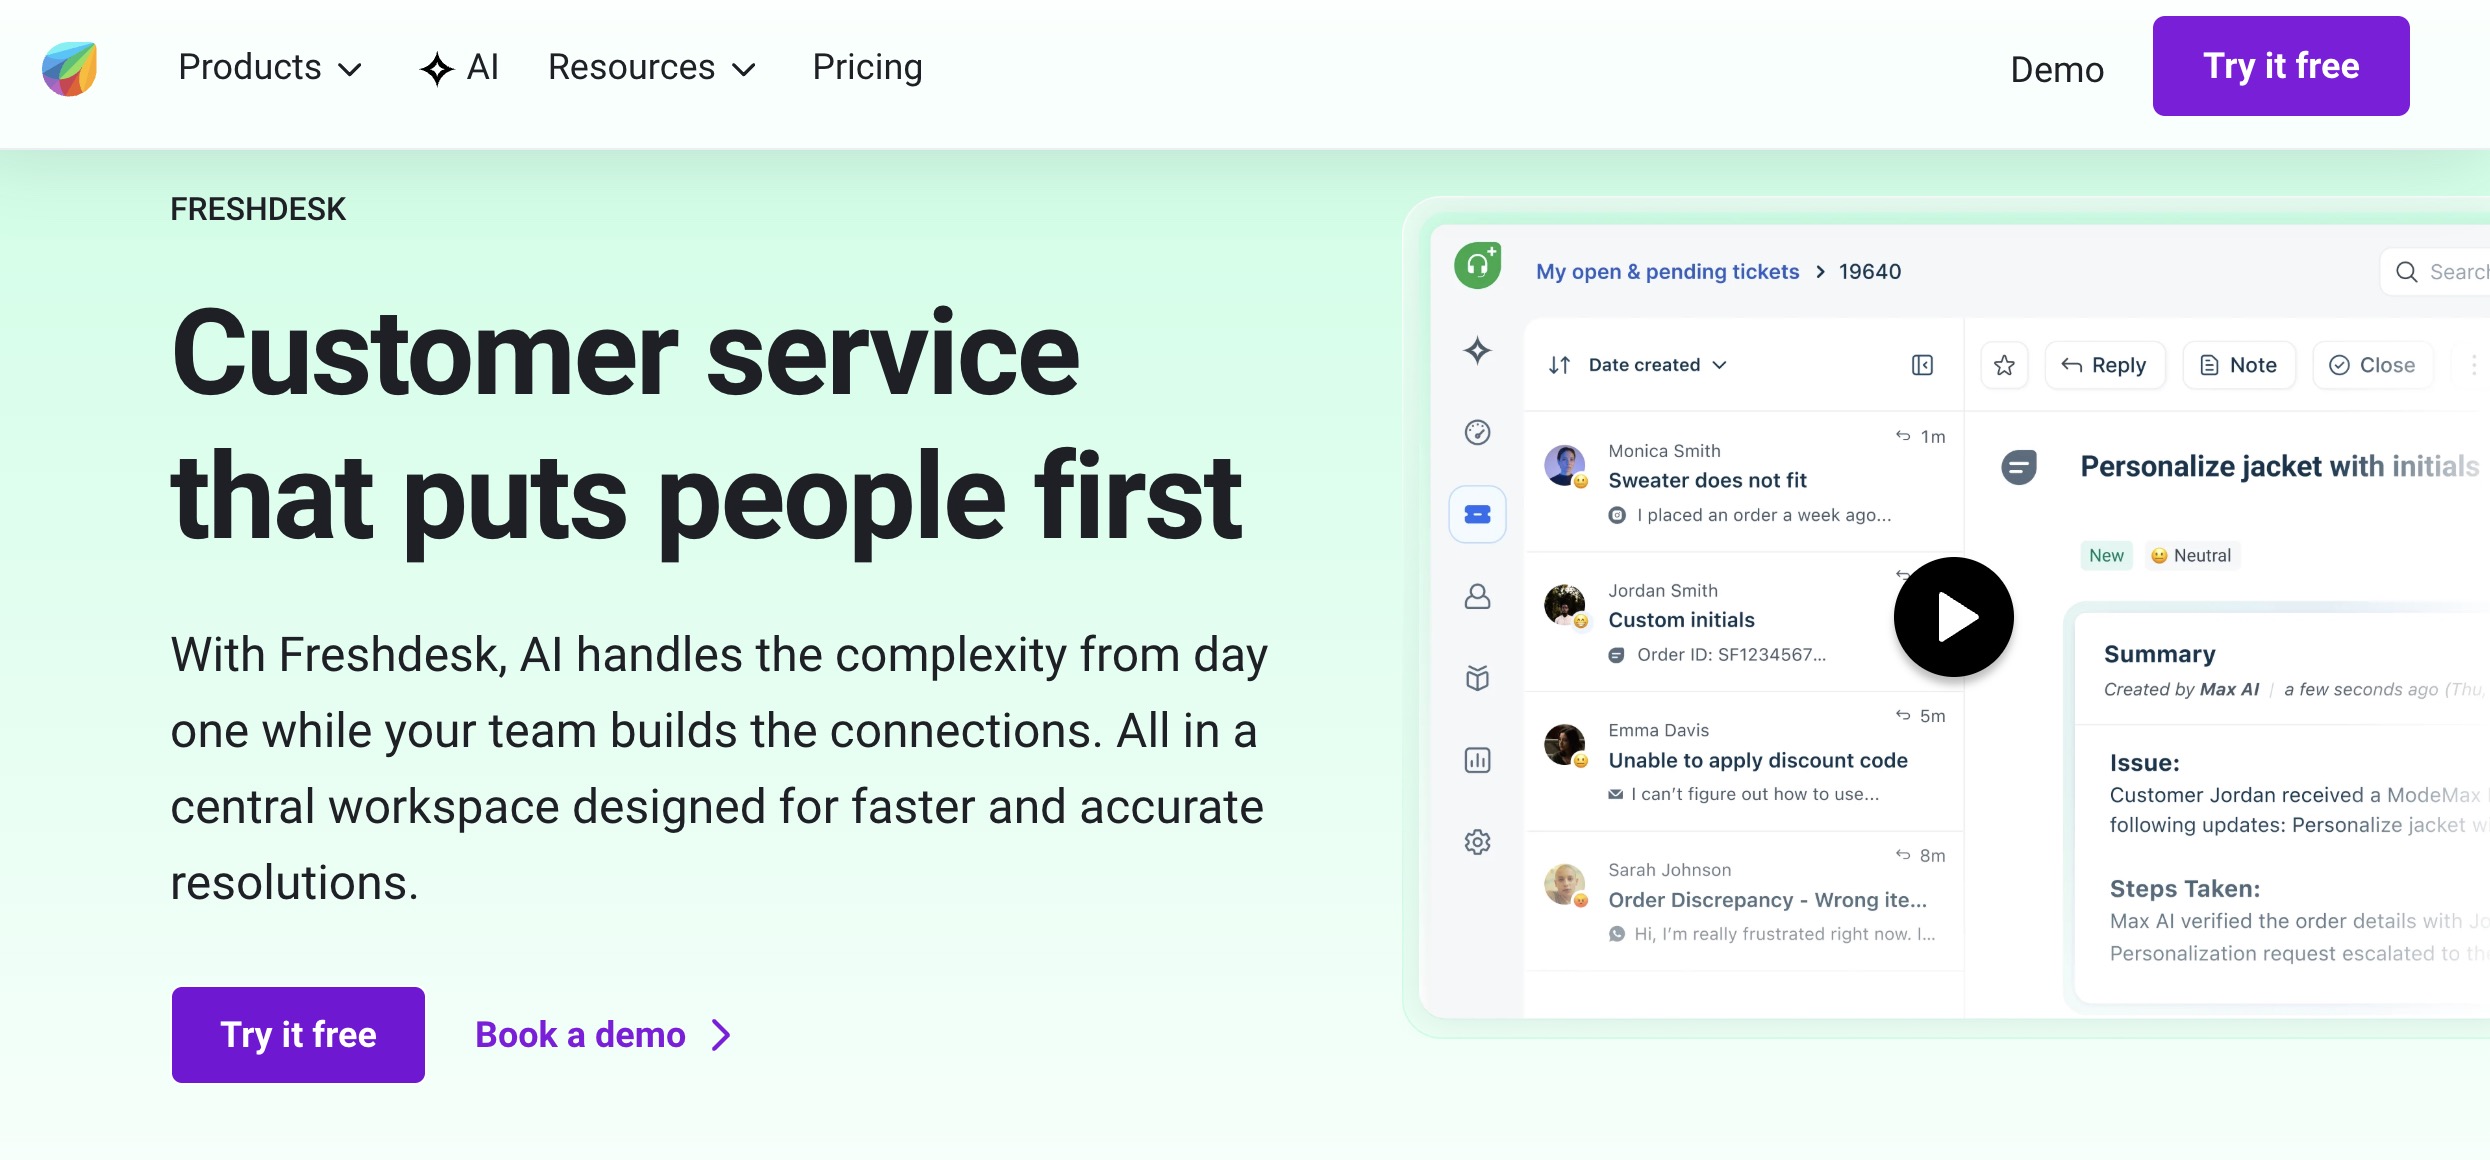This screenshot has height=1160, width=2490.
Task: Open the solutions book sidebar icon
Action: pyautogui.click(x=1477, y=678)
